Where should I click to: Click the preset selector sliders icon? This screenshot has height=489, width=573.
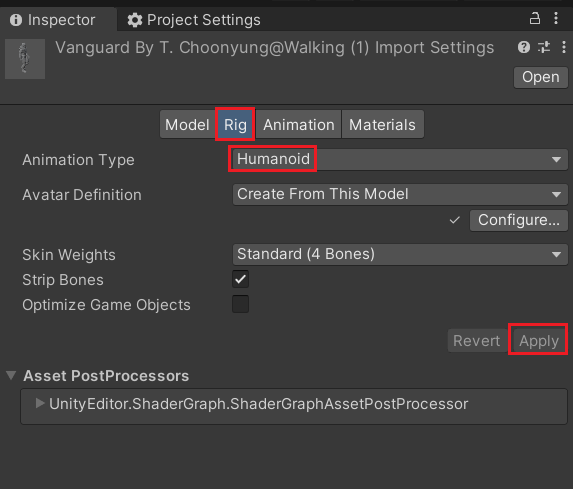coord(544,47)
